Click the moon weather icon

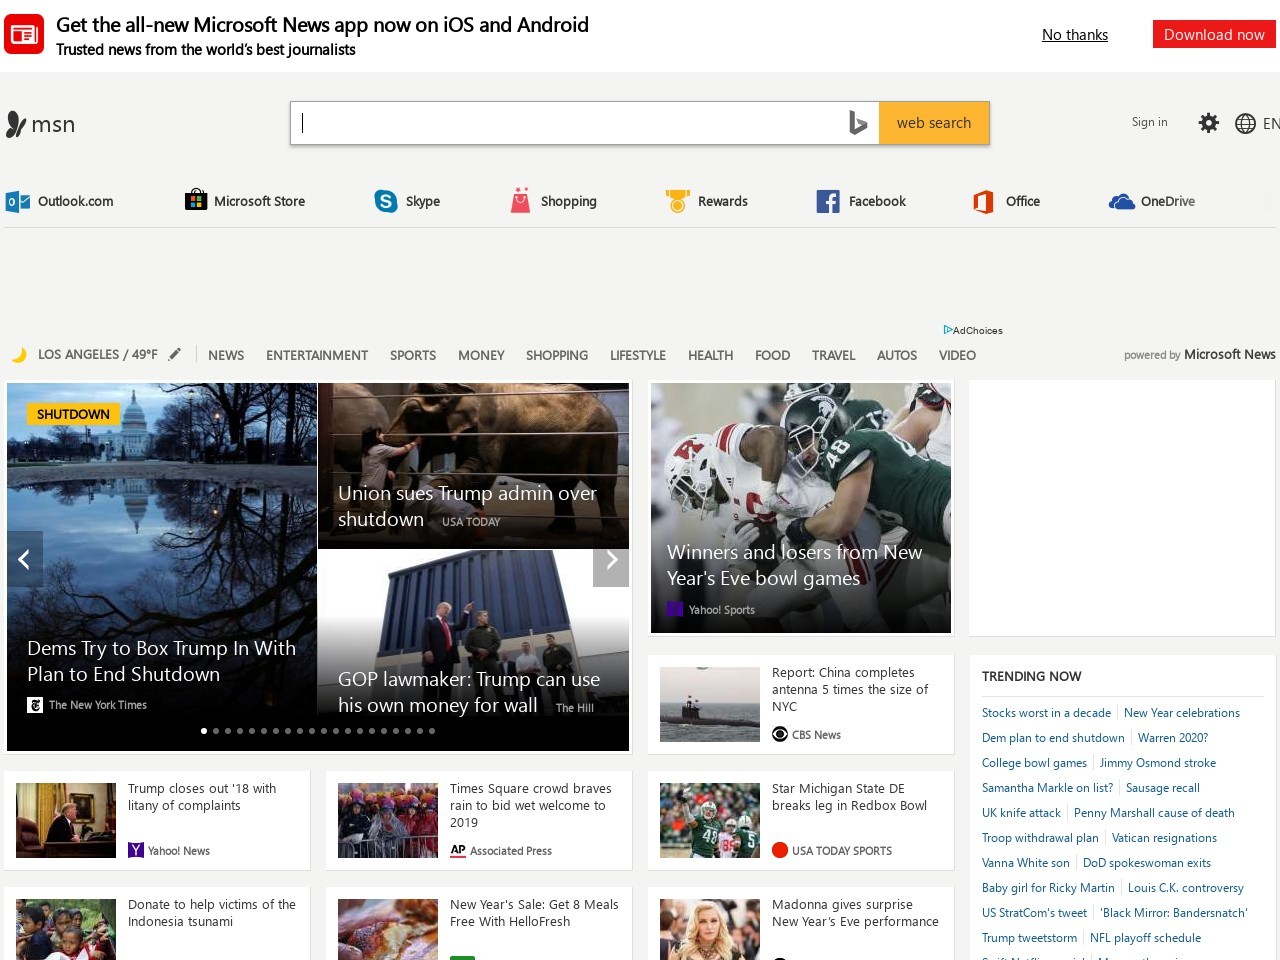19,354
